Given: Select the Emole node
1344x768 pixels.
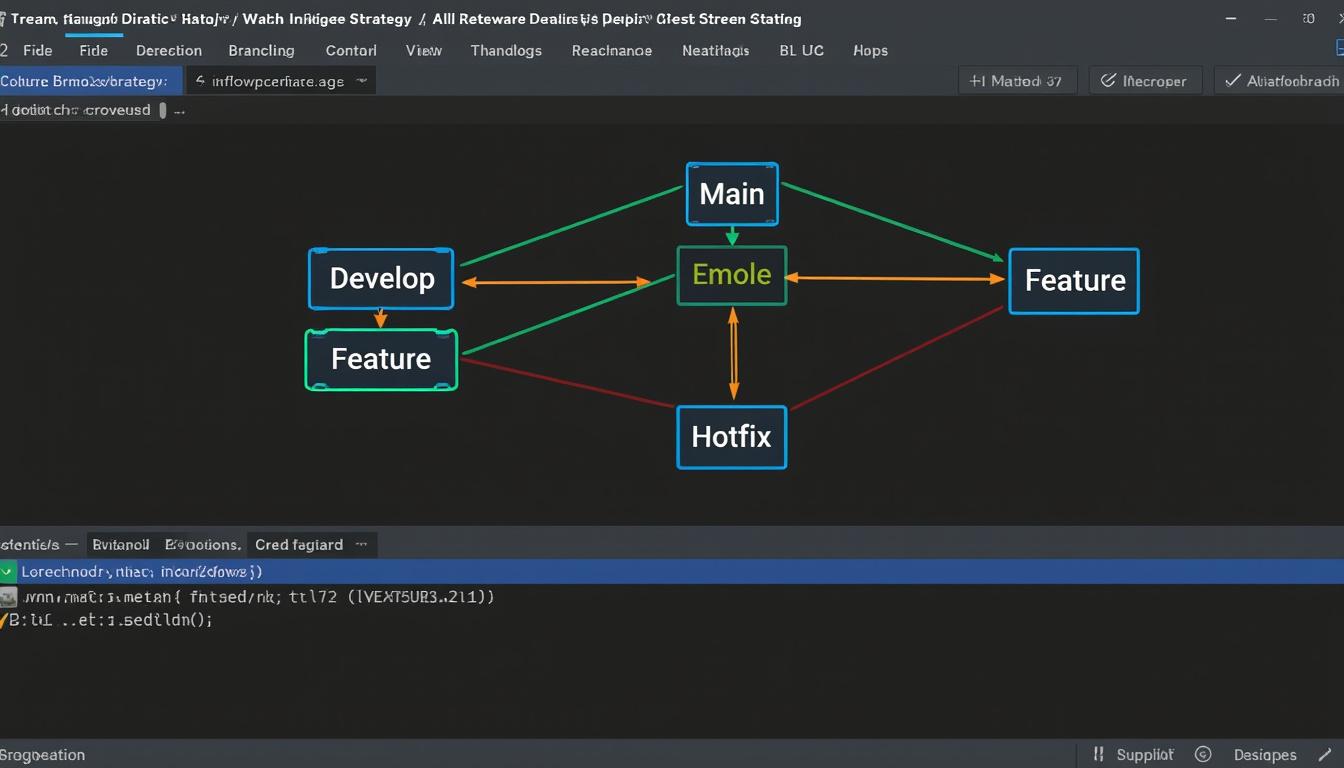Looking at the screenshot, I should coord(732,275).
